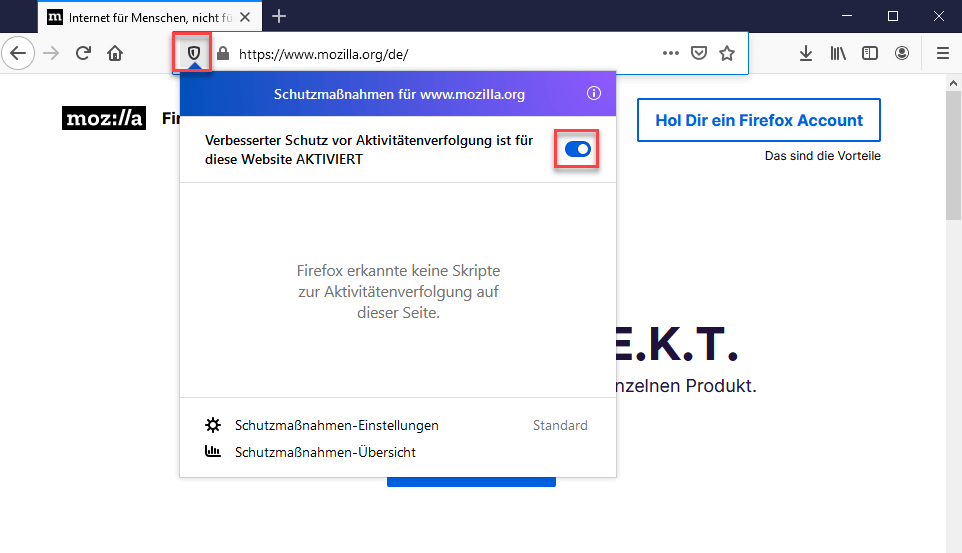Show site security lock information
The width and height of the screenshot is (962, 553).
tap(223, 53)
